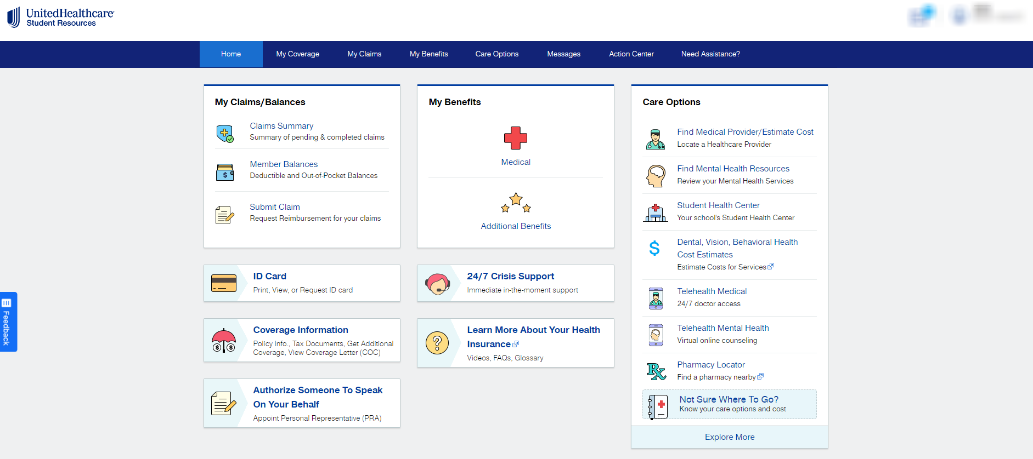1033x459 pixels.
Task: Click 'Locate a Healthcare Provider' text
Action: [724, 144]
